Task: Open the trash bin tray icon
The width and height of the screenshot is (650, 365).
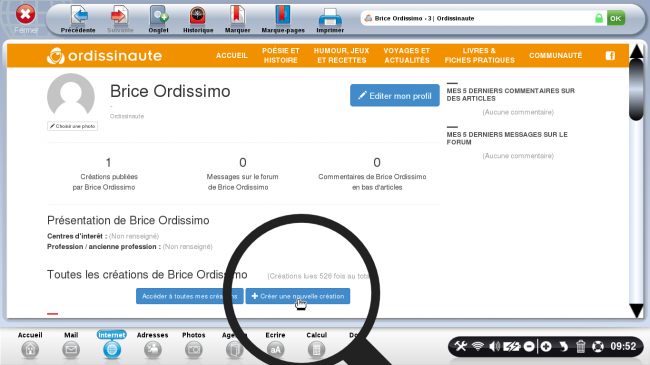Action: click(580, 346)
